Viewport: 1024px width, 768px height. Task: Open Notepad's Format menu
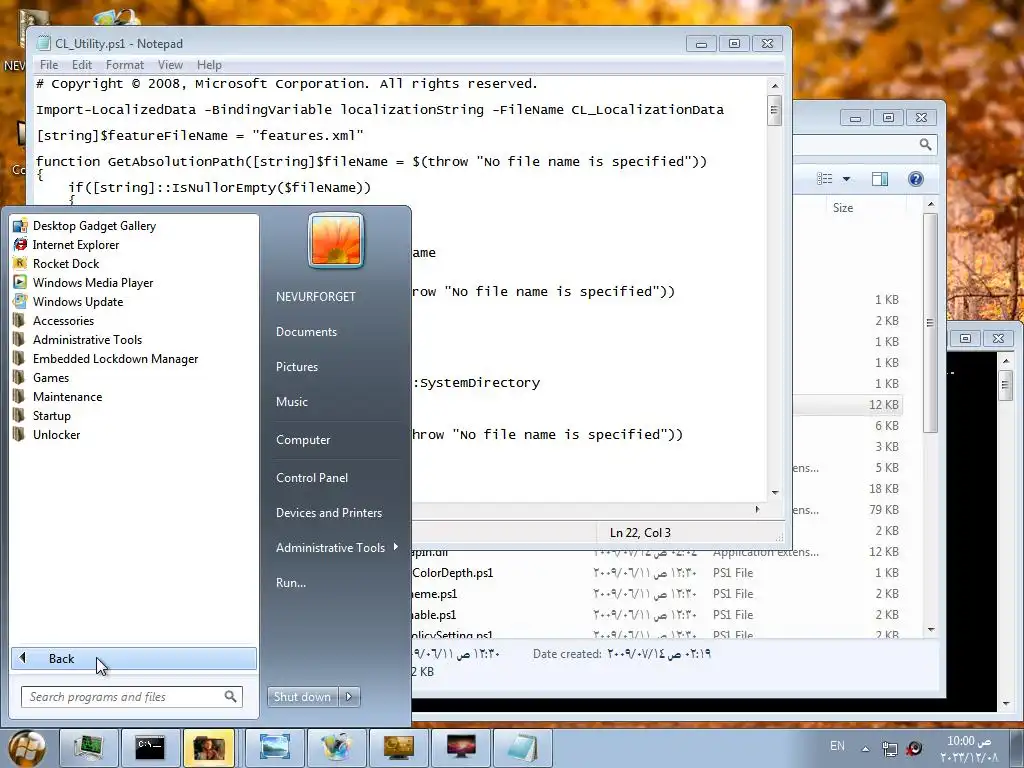point(125,65)
